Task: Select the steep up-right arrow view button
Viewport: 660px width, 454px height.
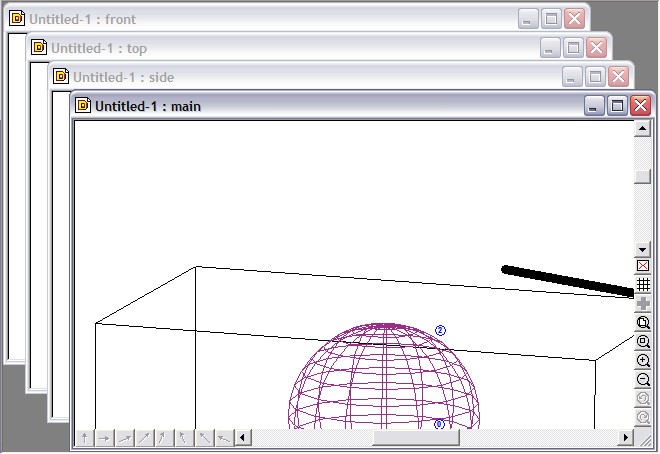Action: (164, 438)
